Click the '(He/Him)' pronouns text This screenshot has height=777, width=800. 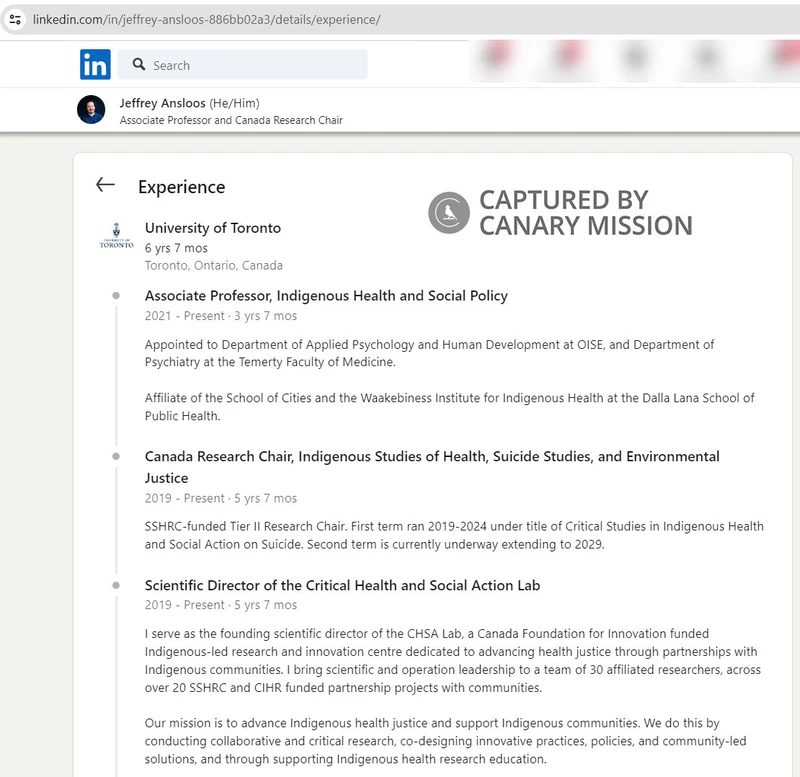tap(234, 103)
